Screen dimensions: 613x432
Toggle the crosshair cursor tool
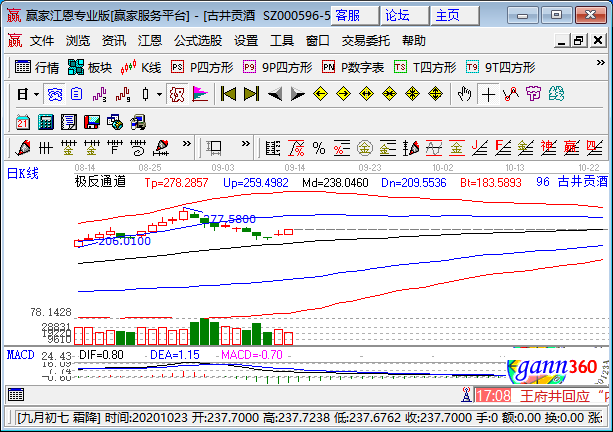point(488,95)
